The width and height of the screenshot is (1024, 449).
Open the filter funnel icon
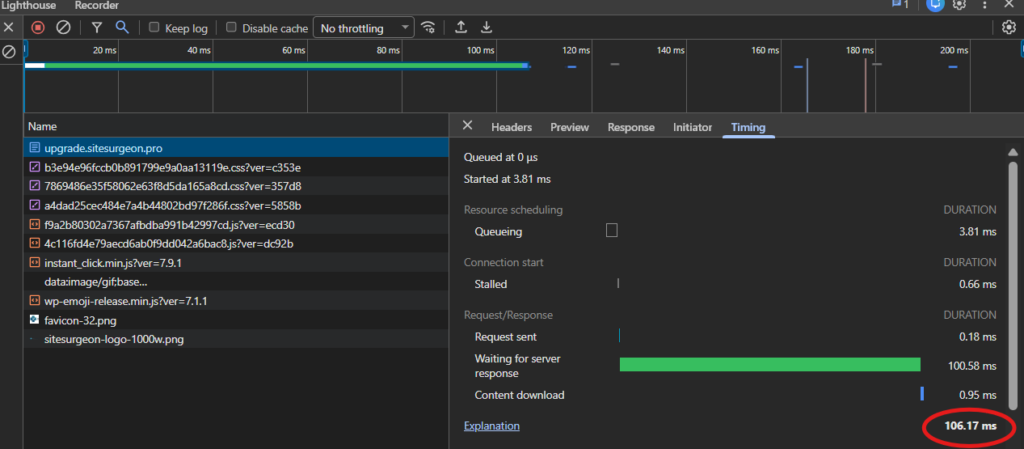(97, 27)
